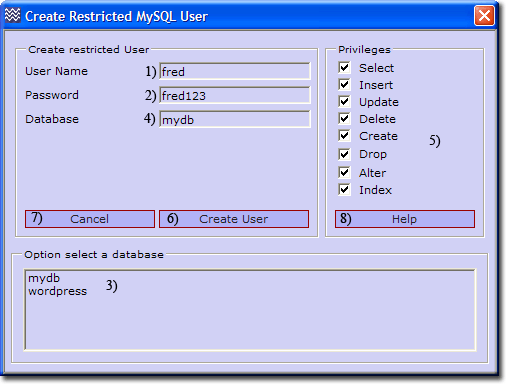The image size is (509, 386).
Task: Click the Cancel button
Action: (x=90, y=219)
